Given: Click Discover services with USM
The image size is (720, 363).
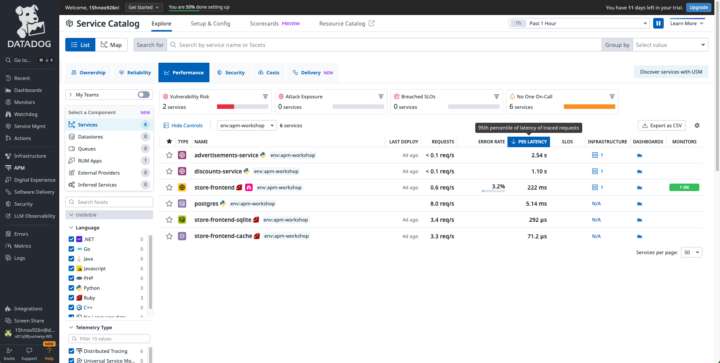Looking at the screenshot, I should 671,72.
